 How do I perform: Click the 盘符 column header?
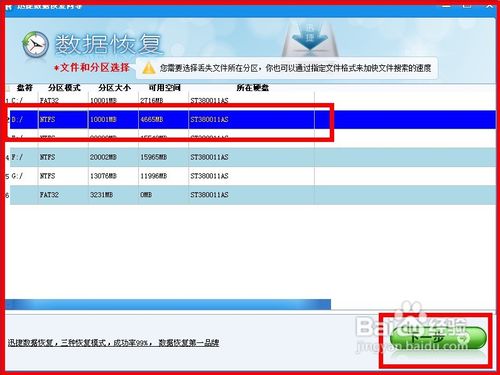[x=24, y=88]
